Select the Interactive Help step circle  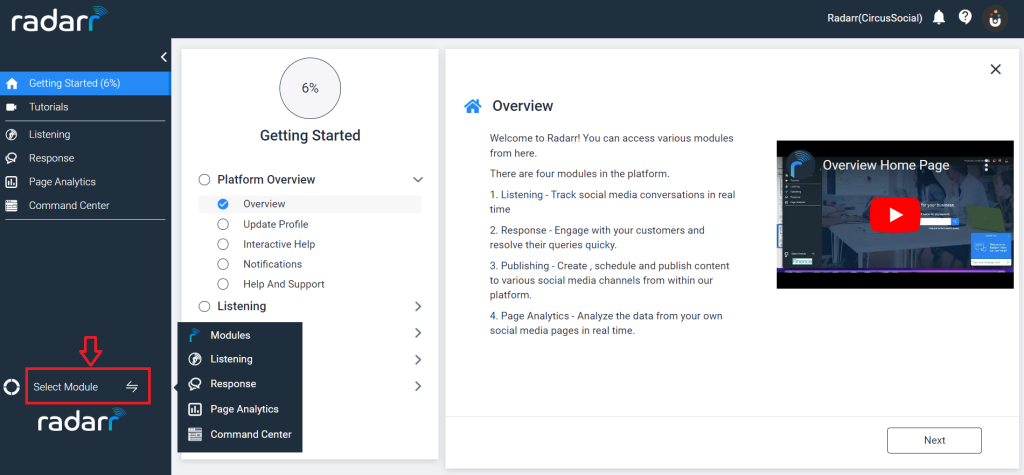[223, 244]
